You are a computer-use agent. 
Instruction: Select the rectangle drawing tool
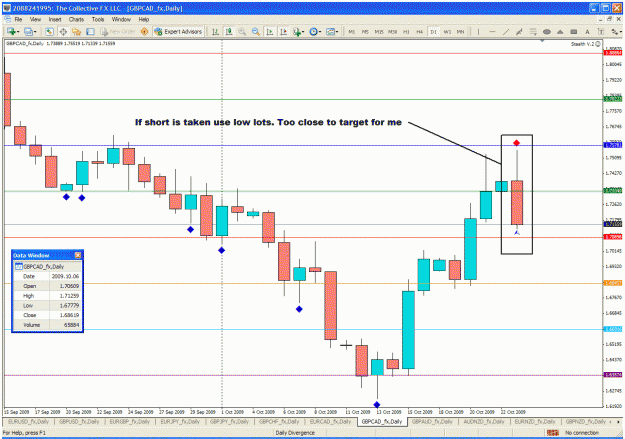pos(574,31)
